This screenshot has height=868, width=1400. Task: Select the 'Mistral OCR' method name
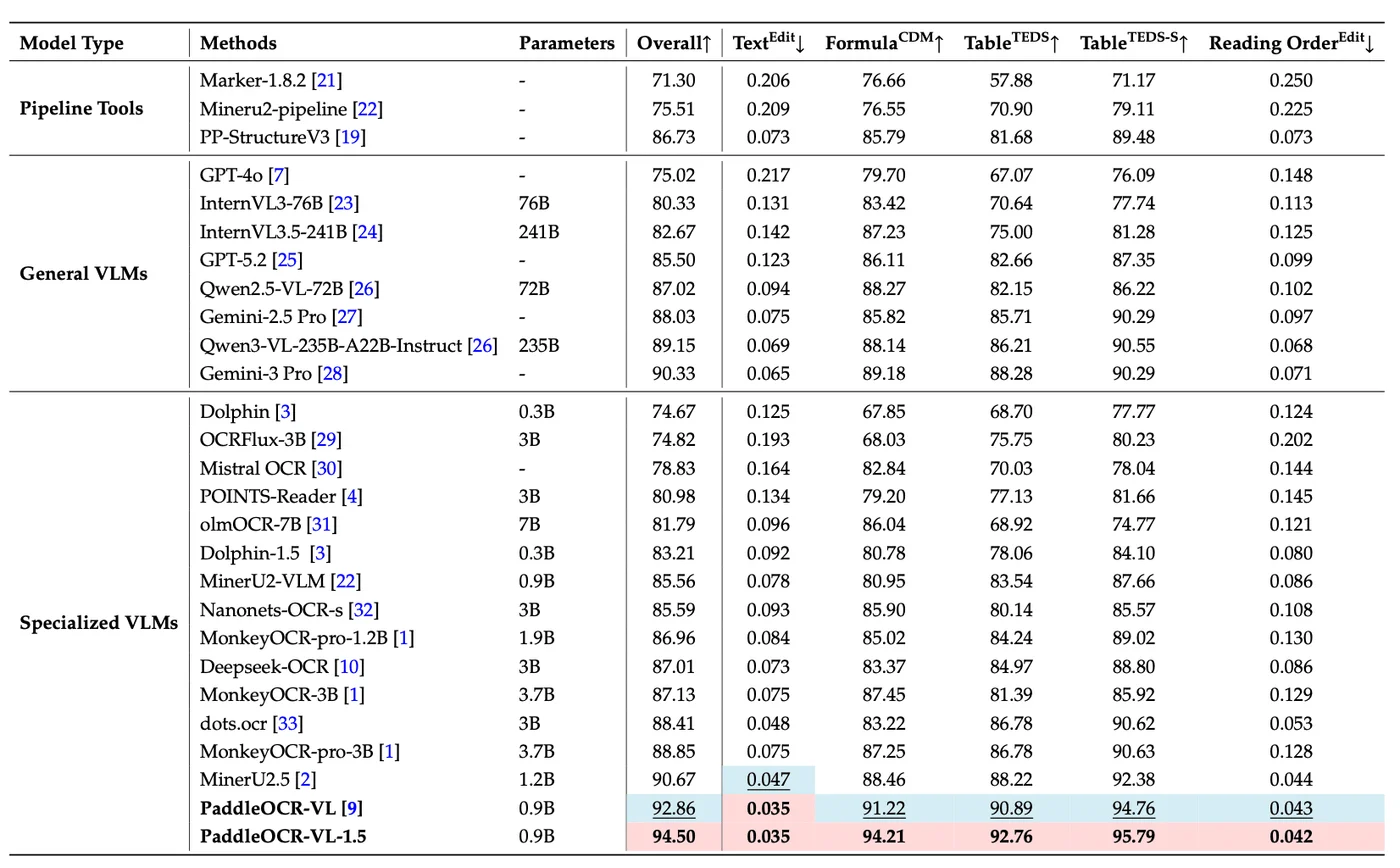coord(254,468)
